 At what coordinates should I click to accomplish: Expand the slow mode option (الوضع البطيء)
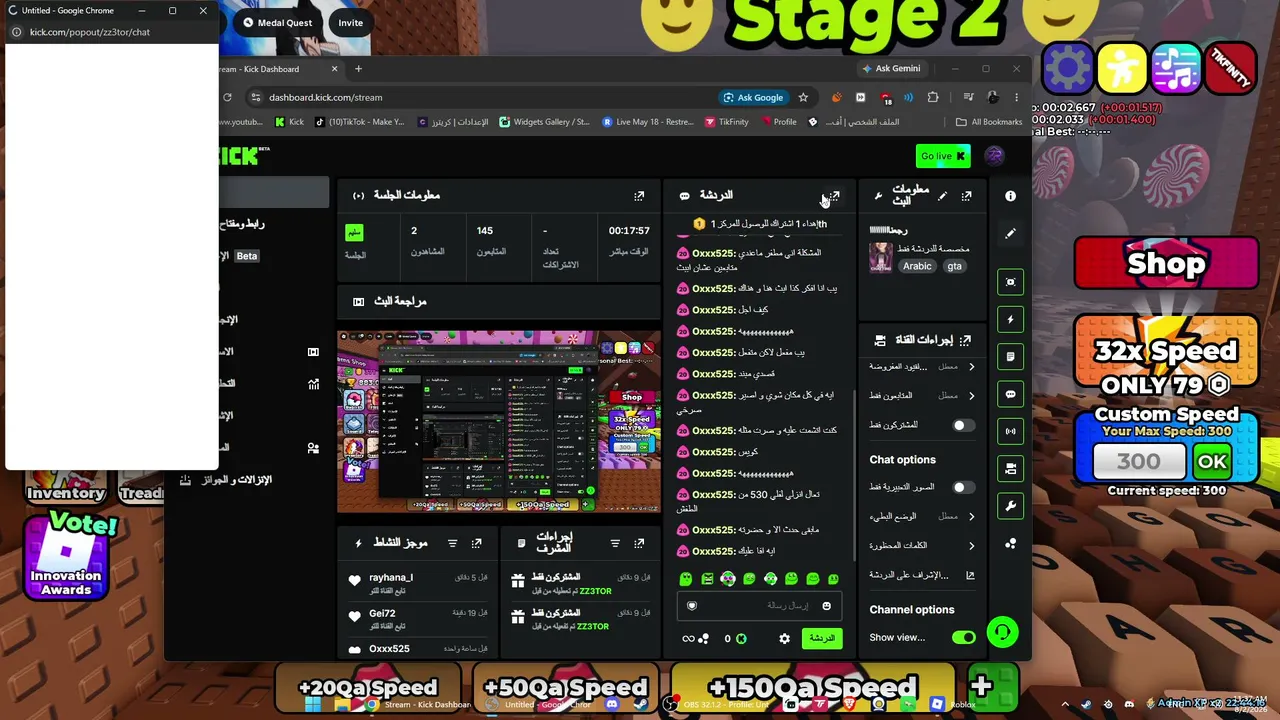pos(971,517)
